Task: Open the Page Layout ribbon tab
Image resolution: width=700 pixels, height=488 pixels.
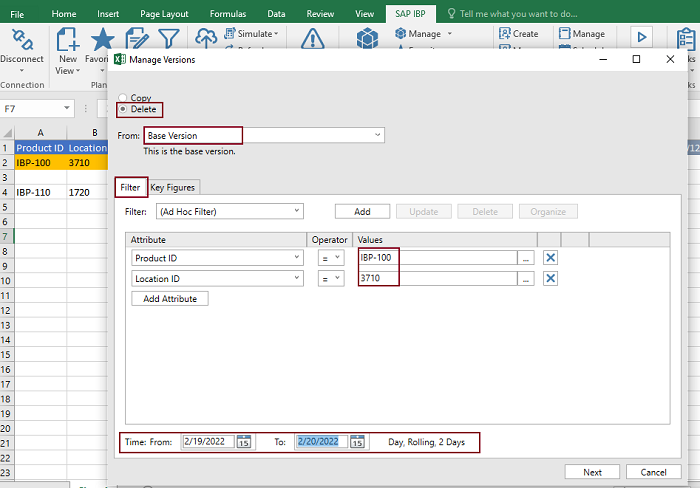Action: tap(164, 14)
